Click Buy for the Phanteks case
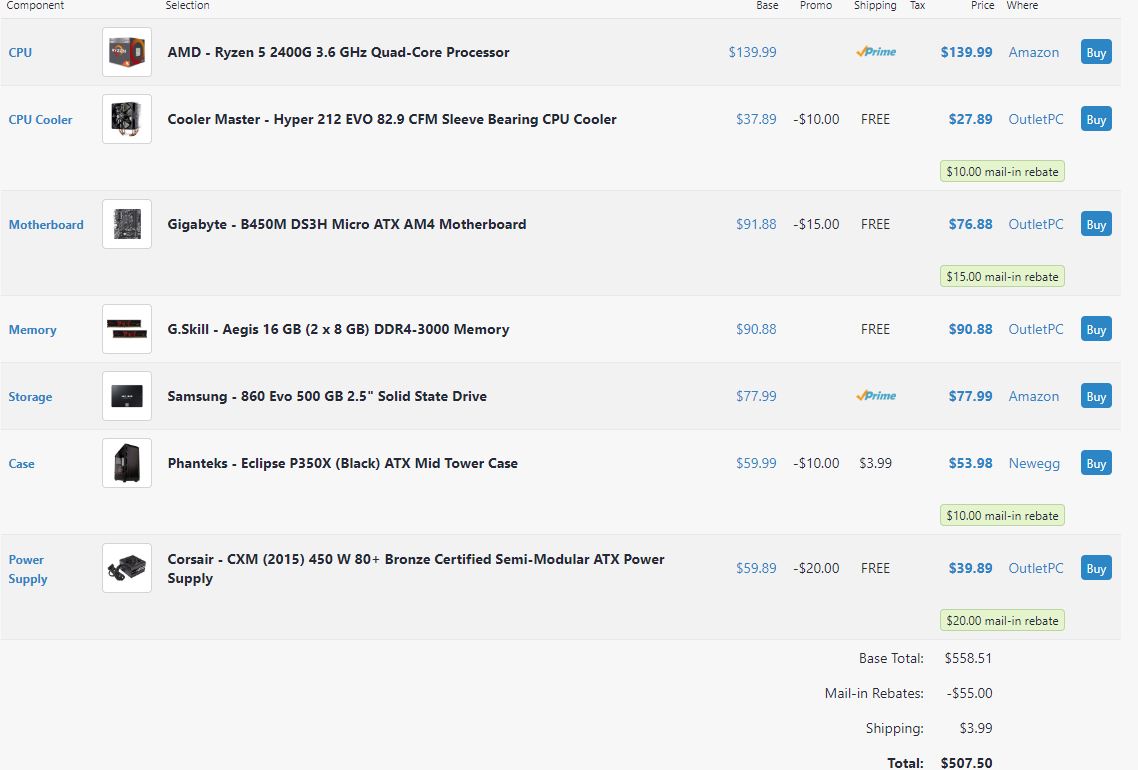This screenshot has height=770, width=1138. click(1096, 463)
